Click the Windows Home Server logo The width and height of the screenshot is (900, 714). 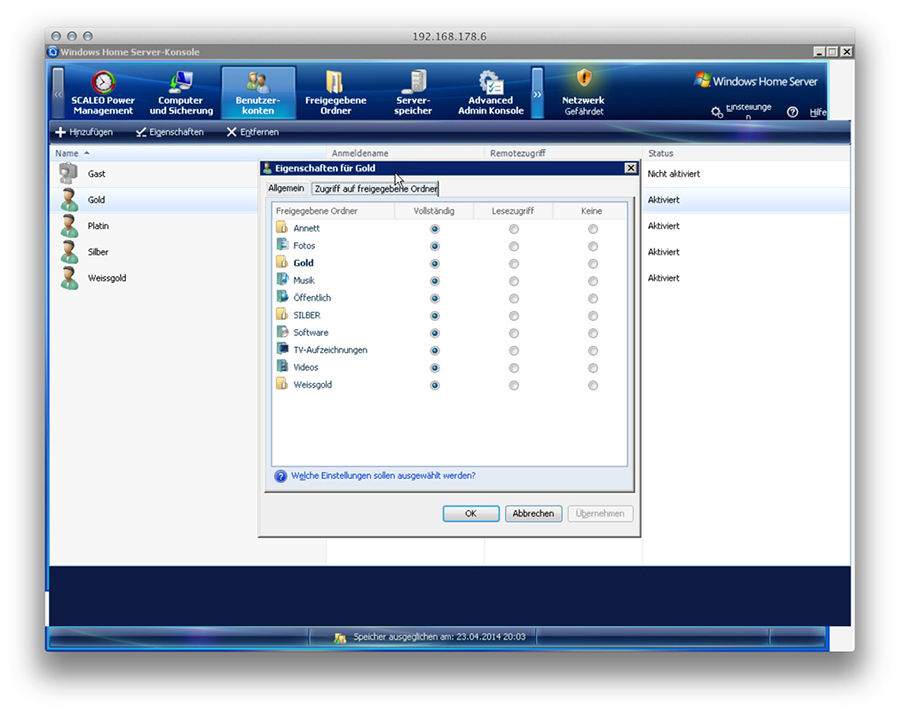tap(755, 80)
